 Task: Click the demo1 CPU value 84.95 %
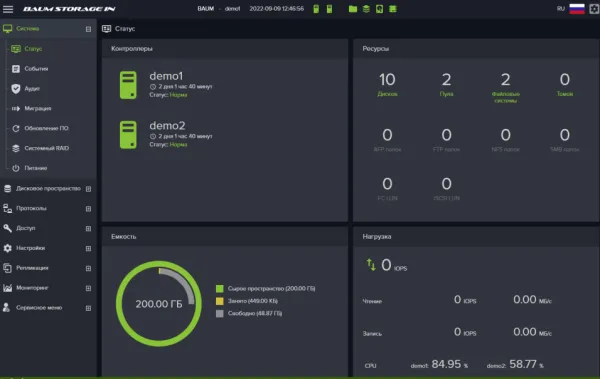click(x=450, y=364)
